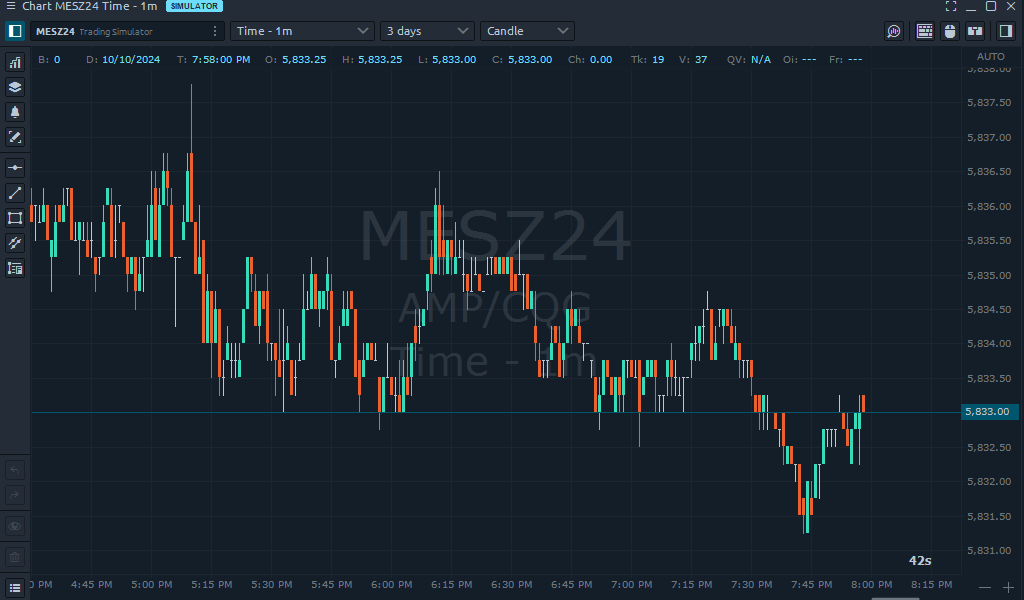Click the 5,833.00 current price label
This screenshot has width=1024, height=600.
pyautogui.click(x=989, y=411)
